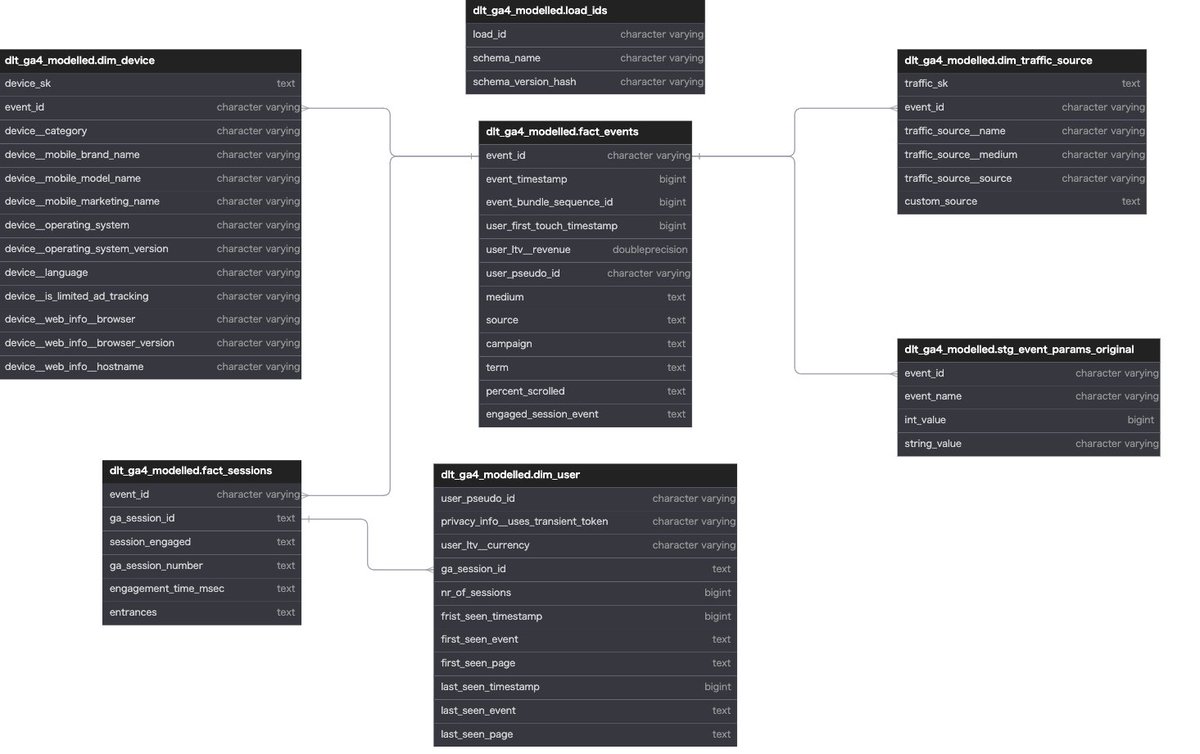Select event_id in the fact_sessions table
This screenshot has width=1200, height=754.
pos(202,494)
